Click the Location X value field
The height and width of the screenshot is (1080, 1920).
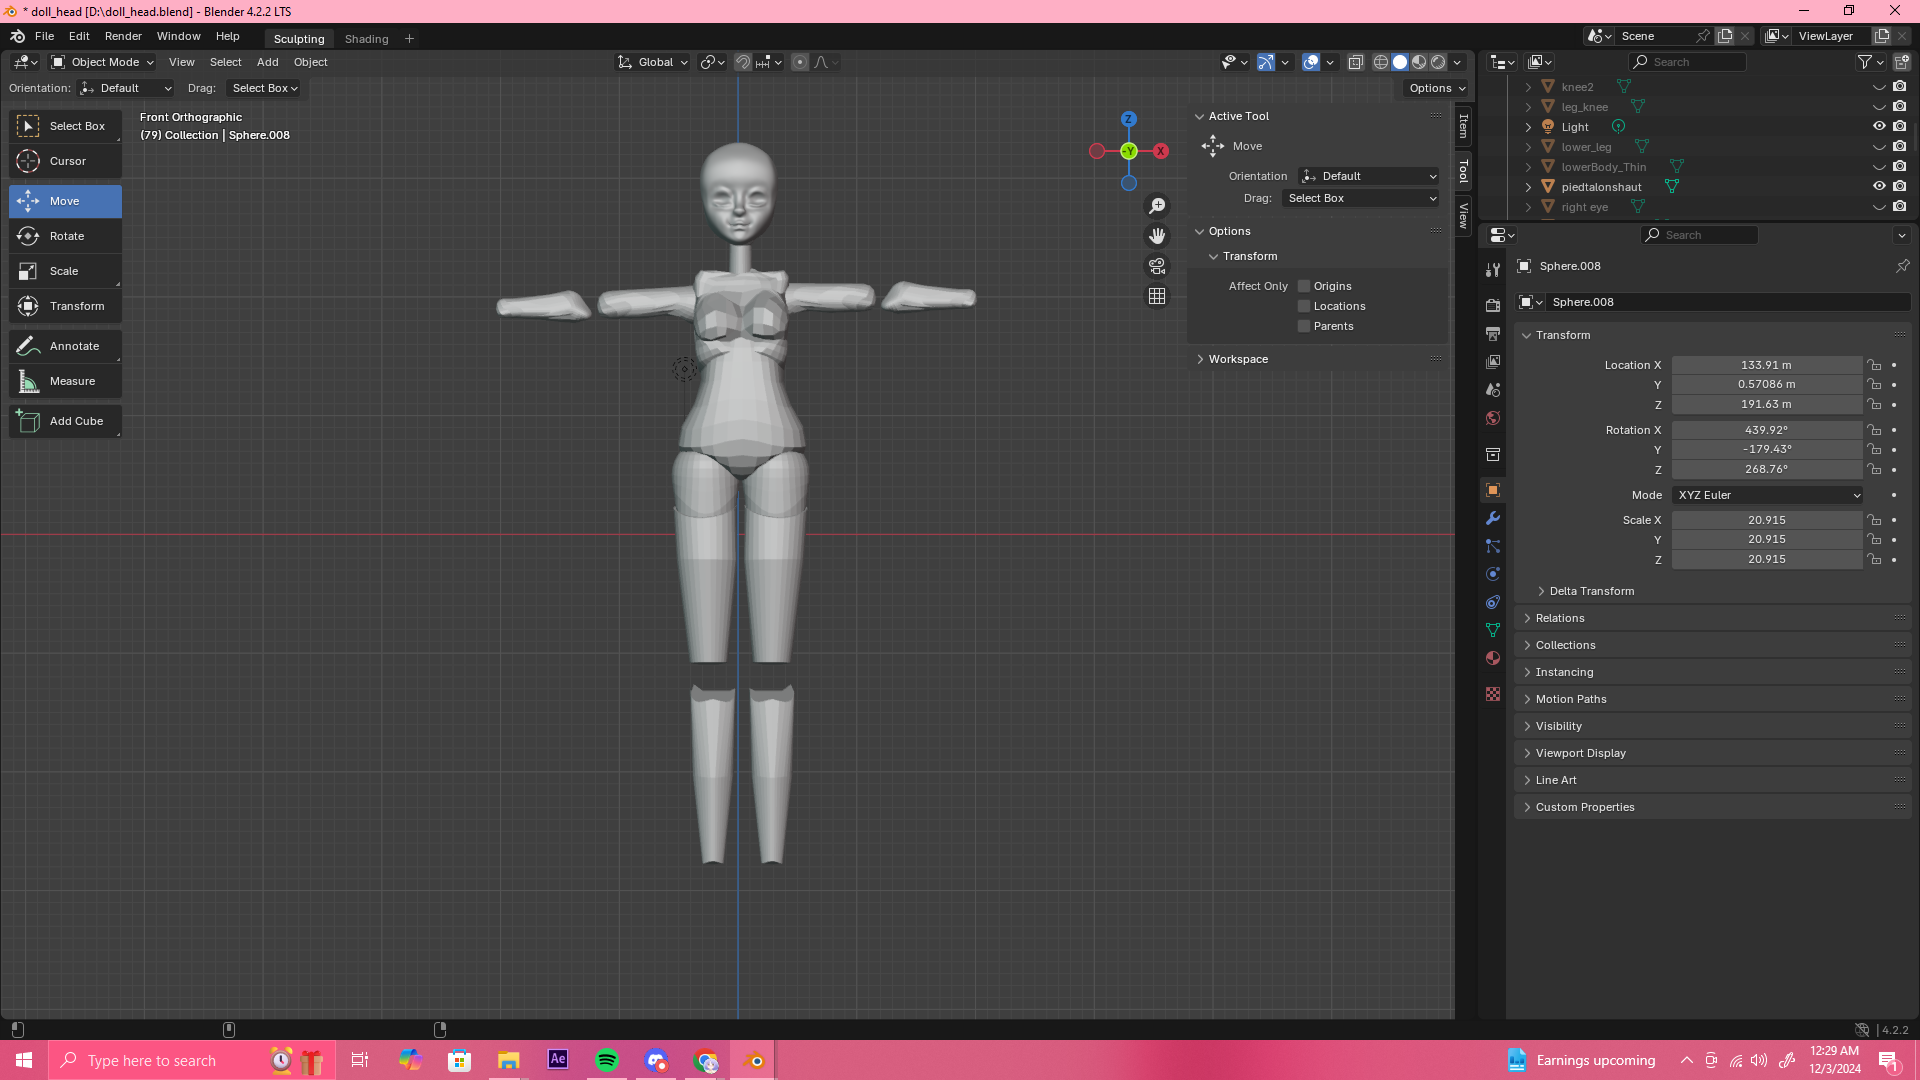click(x=1766, y=365)
